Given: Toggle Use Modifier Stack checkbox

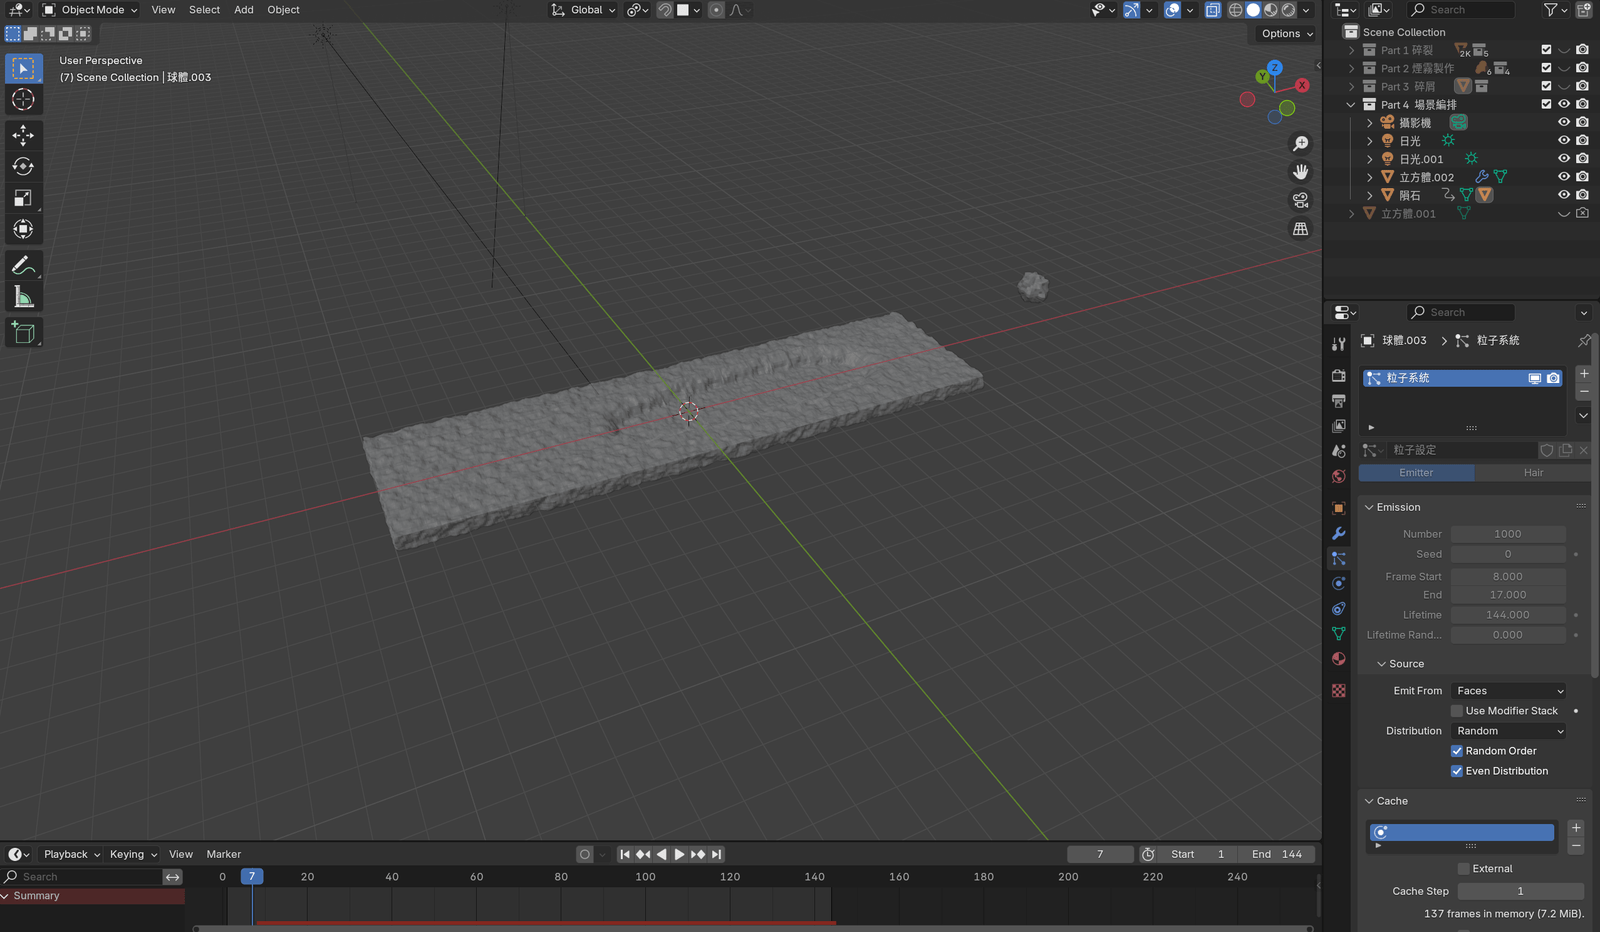Looking at the screenshot, I should 1457,711.
